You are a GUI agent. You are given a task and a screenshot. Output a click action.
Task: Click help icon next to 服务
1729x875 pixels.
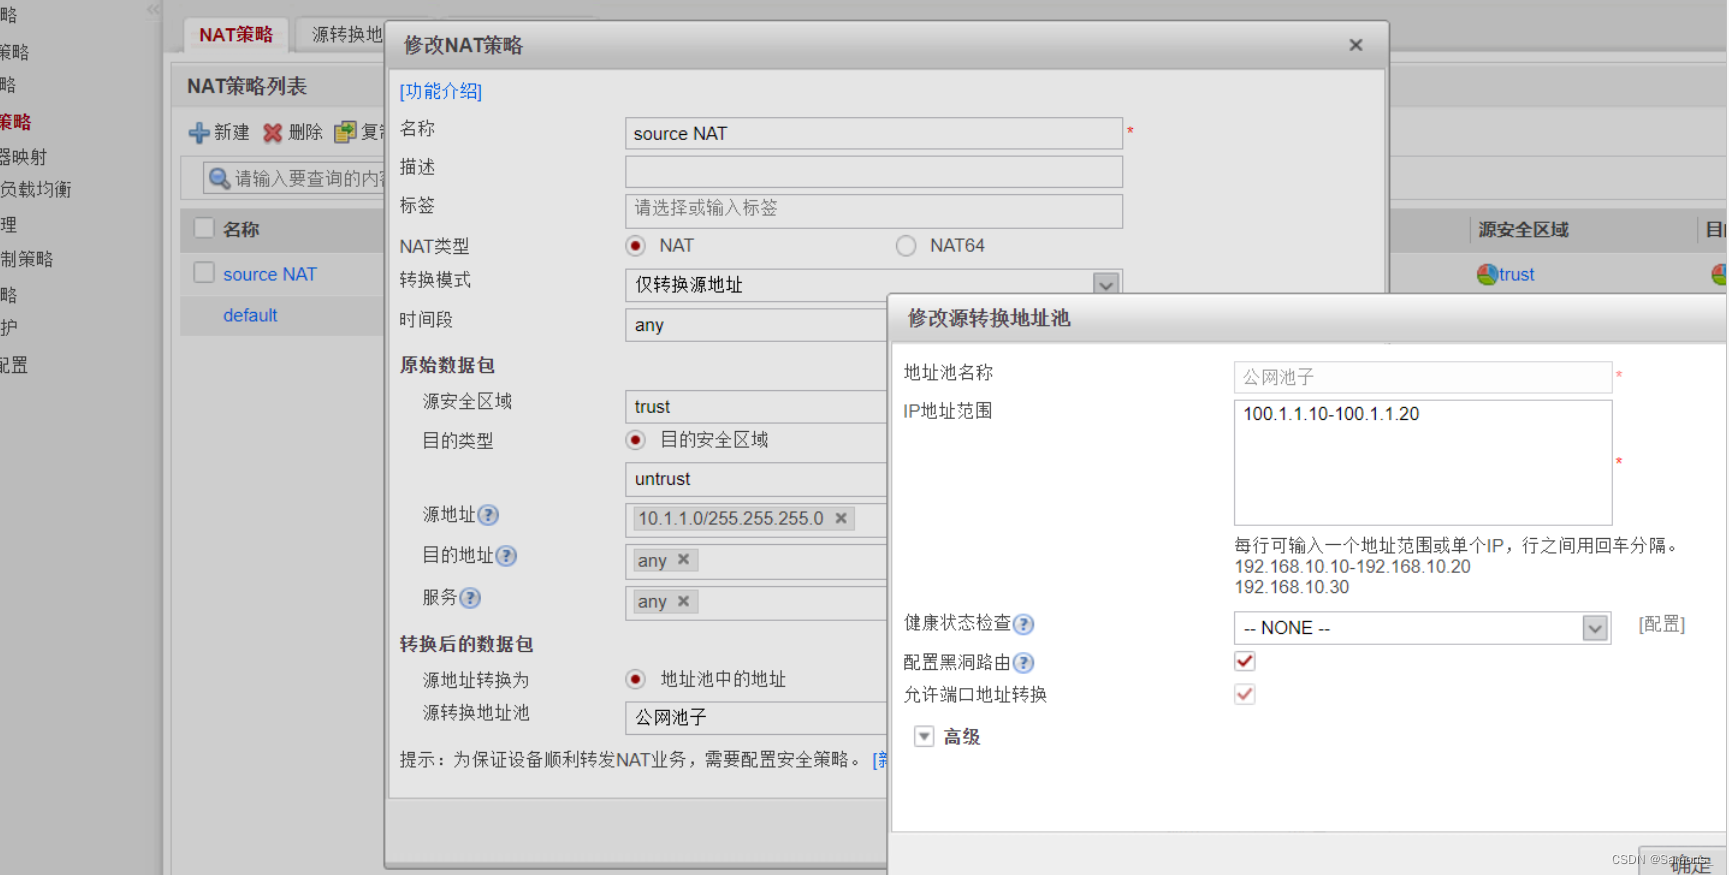pos(470,598)
